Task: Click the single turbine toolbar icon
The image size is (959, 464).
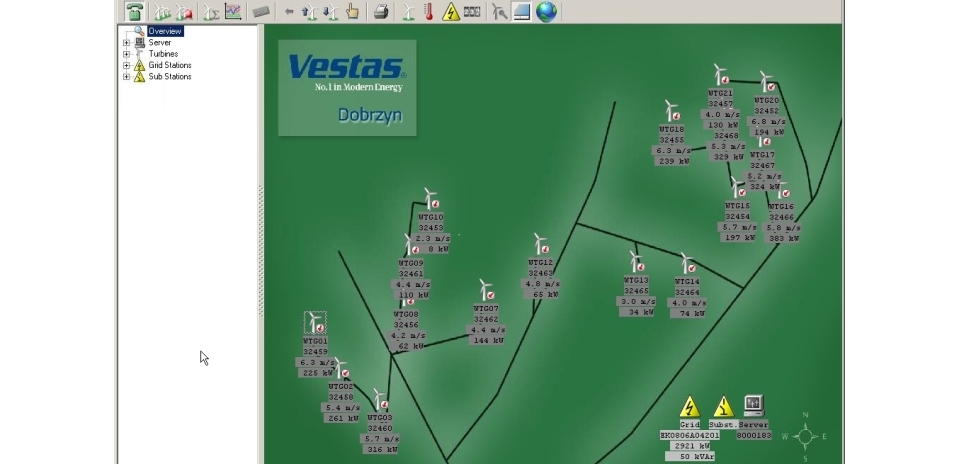Action: tap(409, 12)
